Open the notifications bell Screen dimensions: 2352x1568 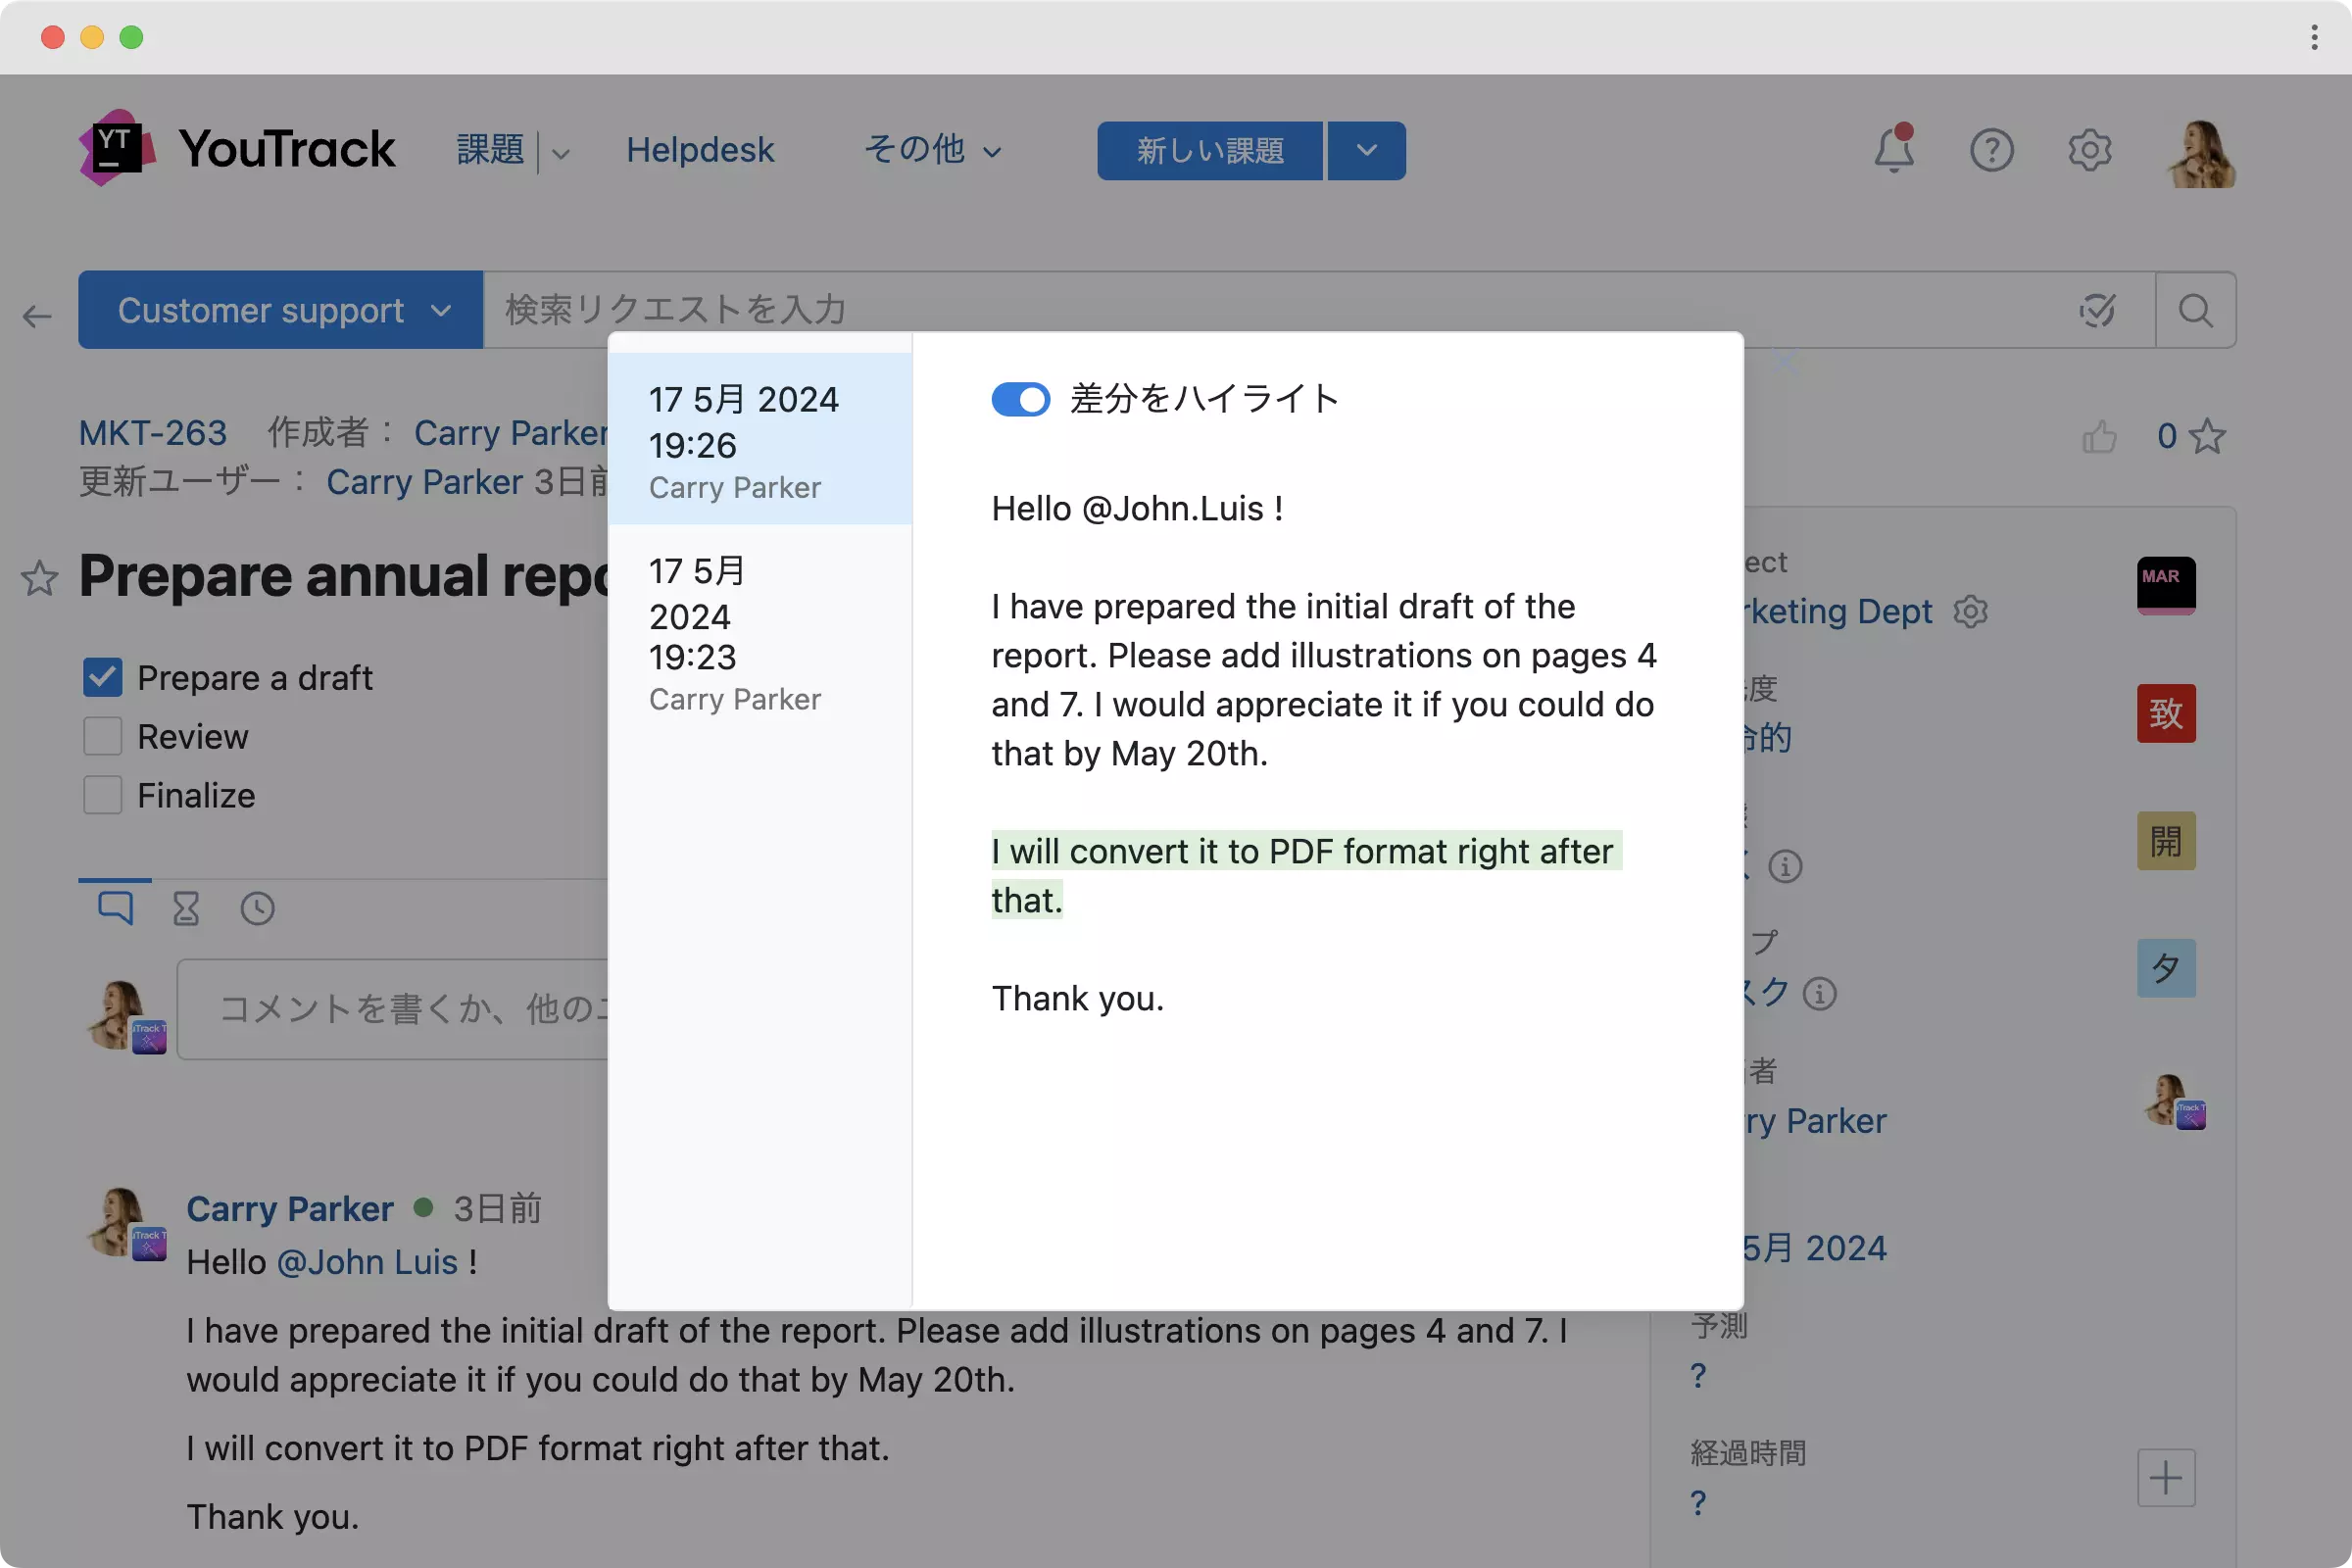click(x=1892, y=150)
